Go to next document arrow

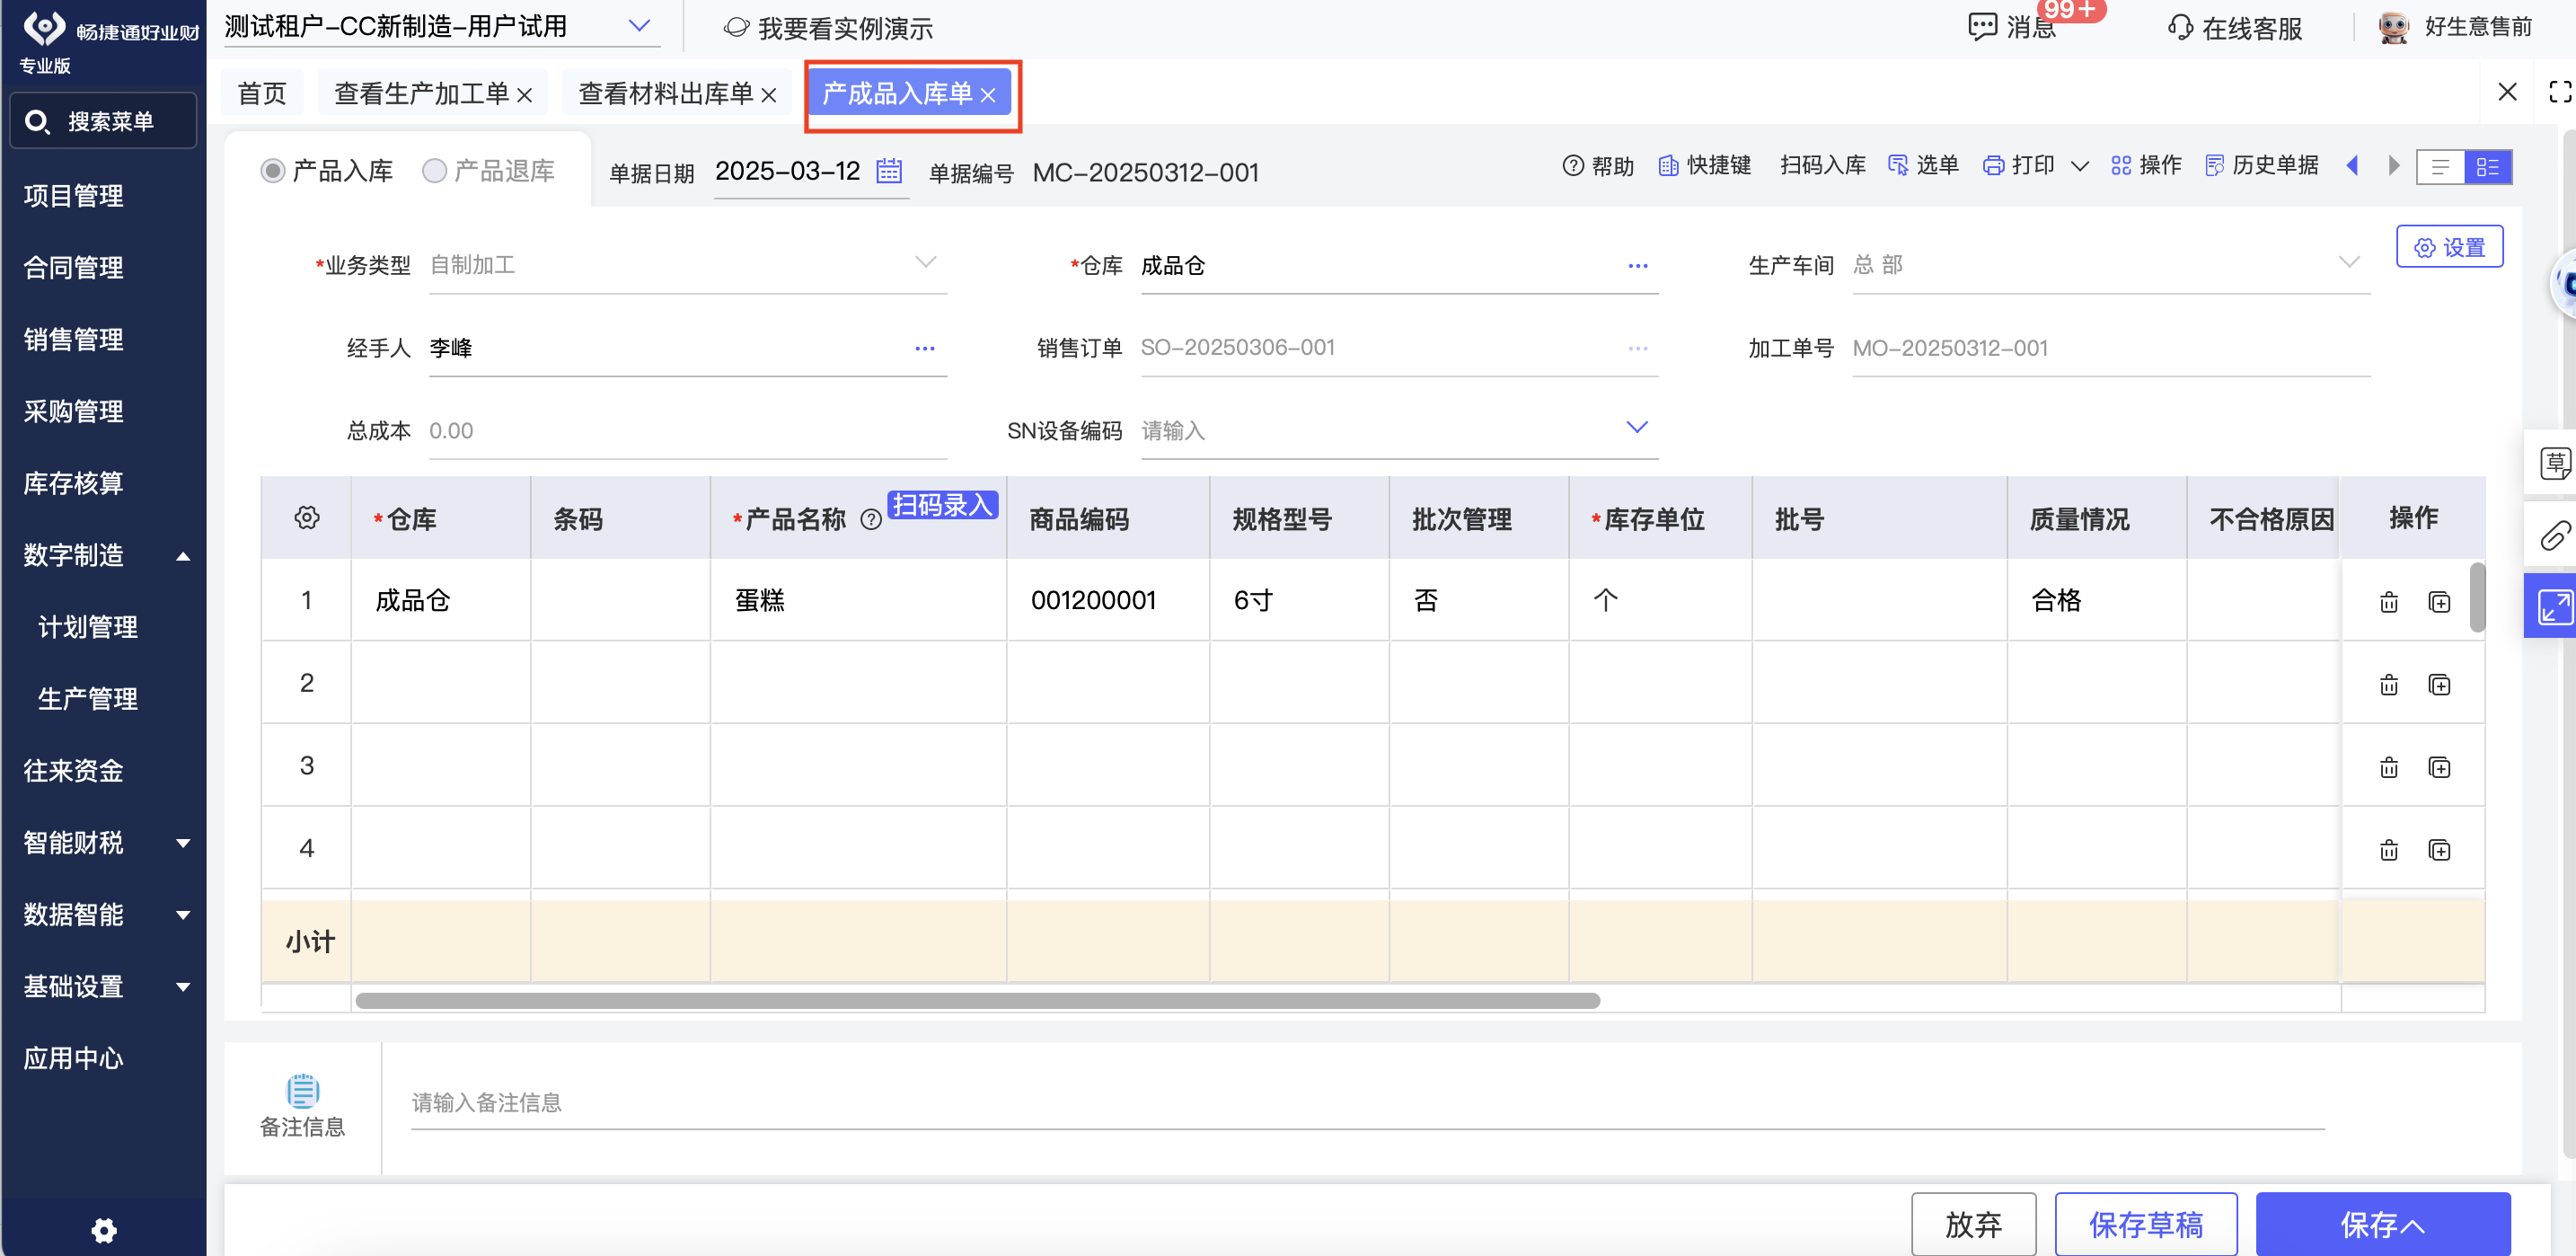2394,166
